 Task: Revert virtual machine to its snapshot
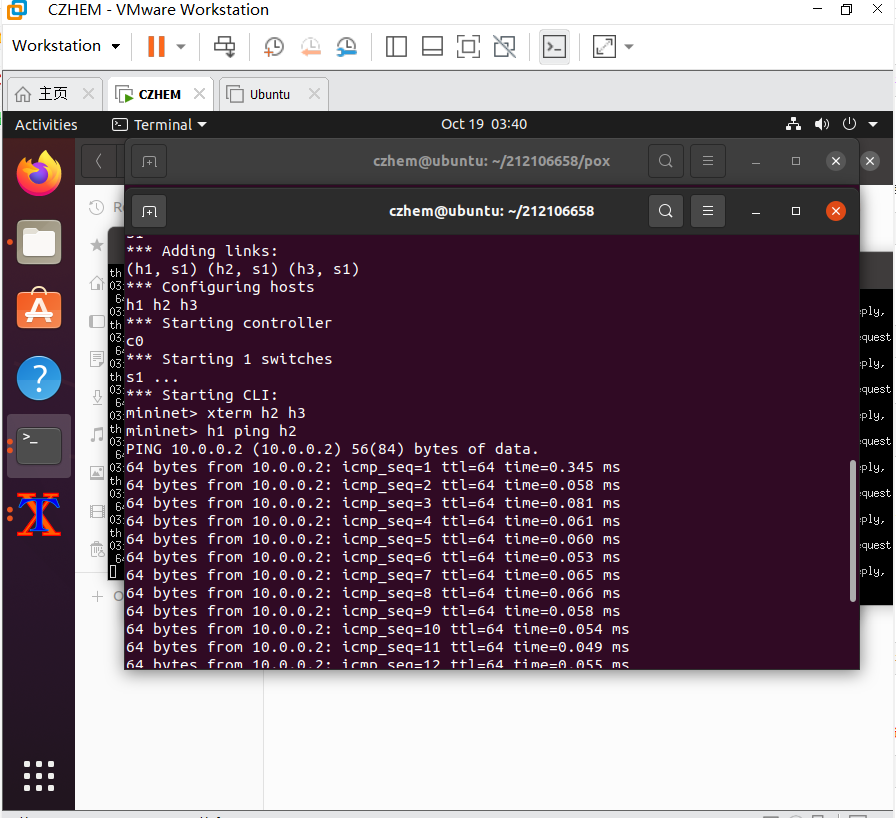pos(310,46)
